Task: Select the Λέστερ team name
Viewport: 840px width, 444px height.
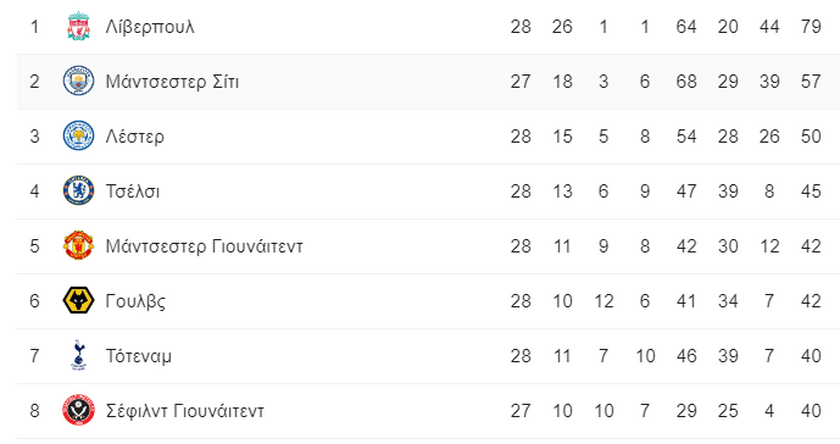Action: tap(134, 137)
